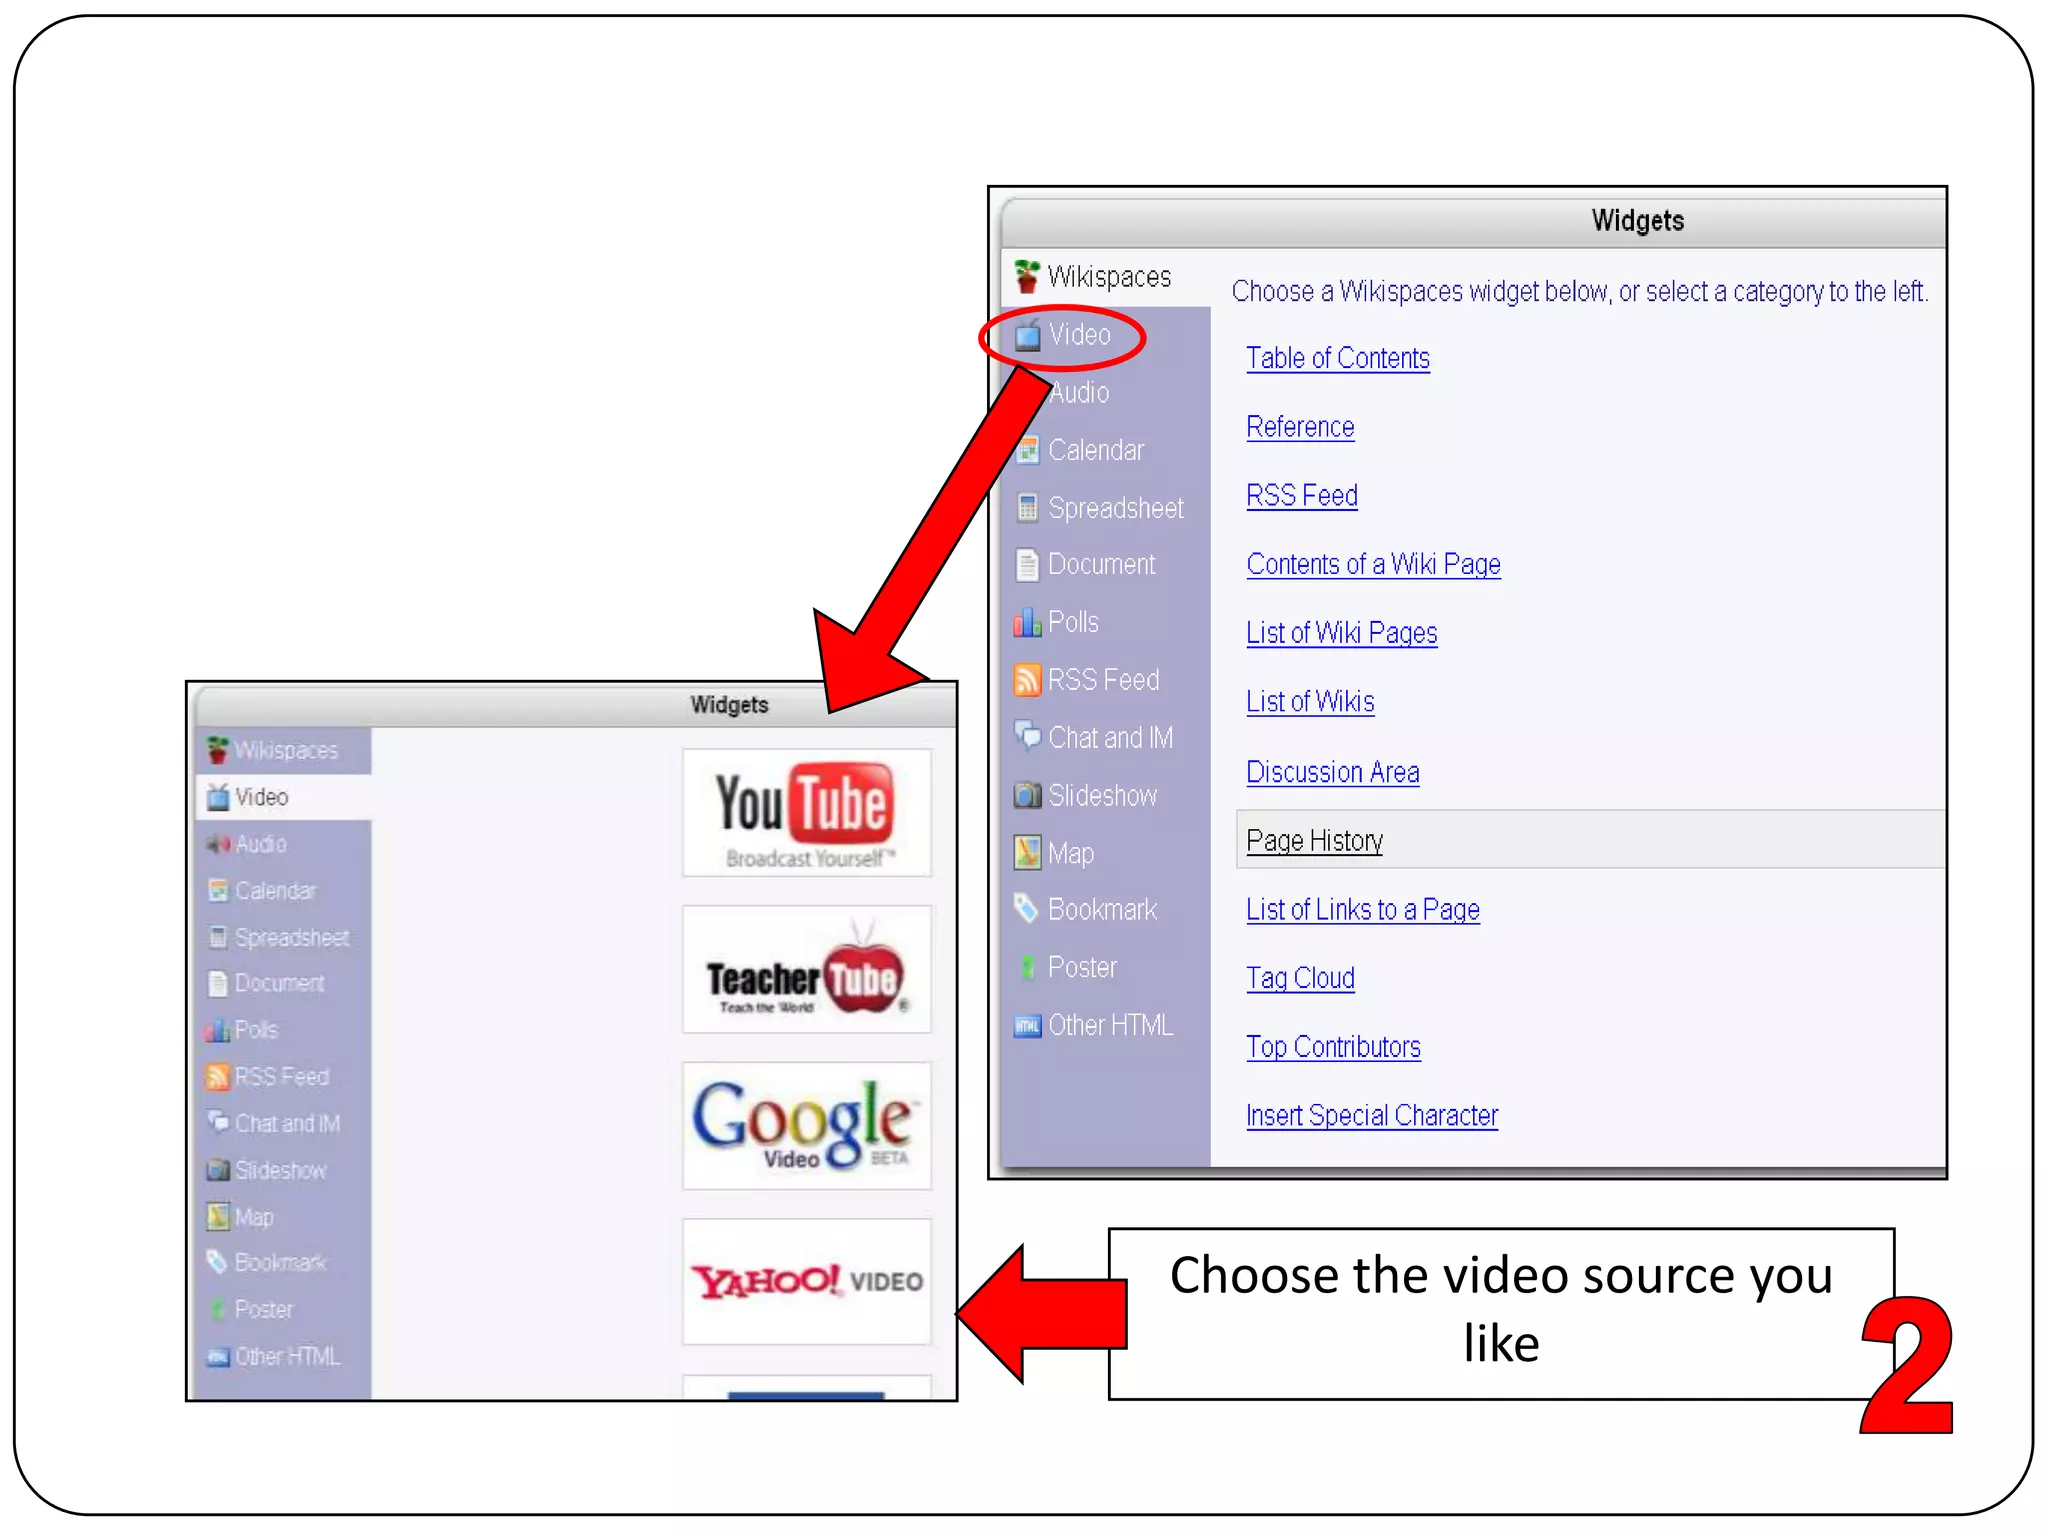Open the Reference widget link
The image size is (2048, 1536).
point(1300,427)
